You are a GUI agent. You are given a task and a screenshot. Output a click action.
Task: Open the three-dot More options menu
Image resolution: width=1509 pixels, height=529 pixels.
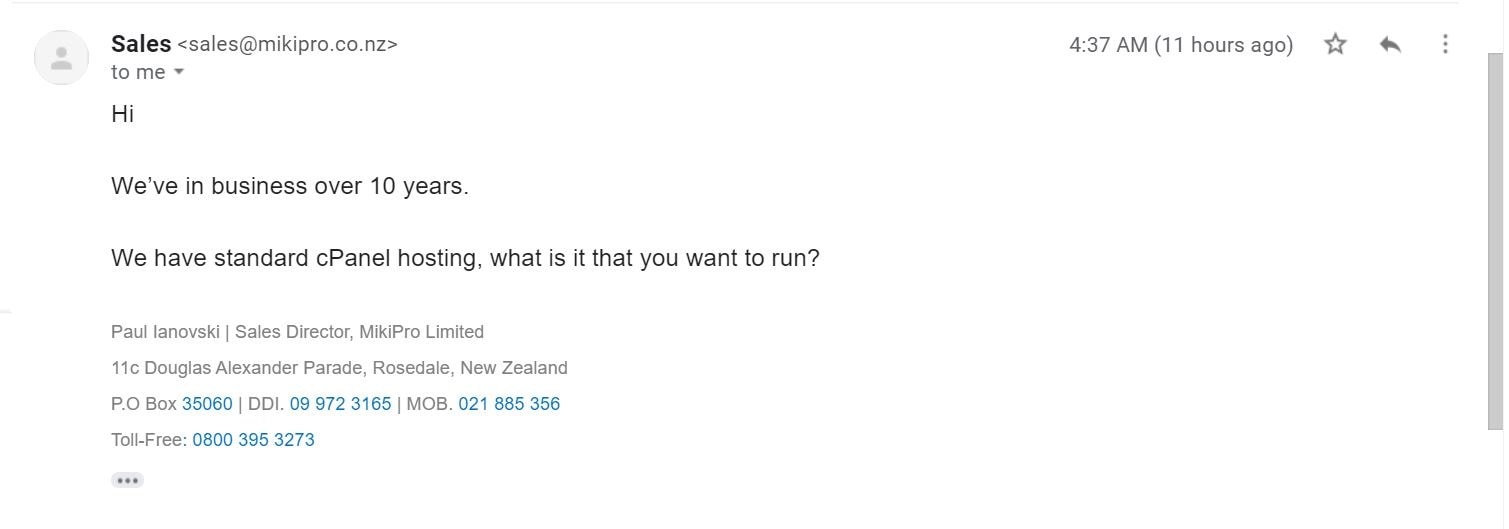tap(1445, 44)
